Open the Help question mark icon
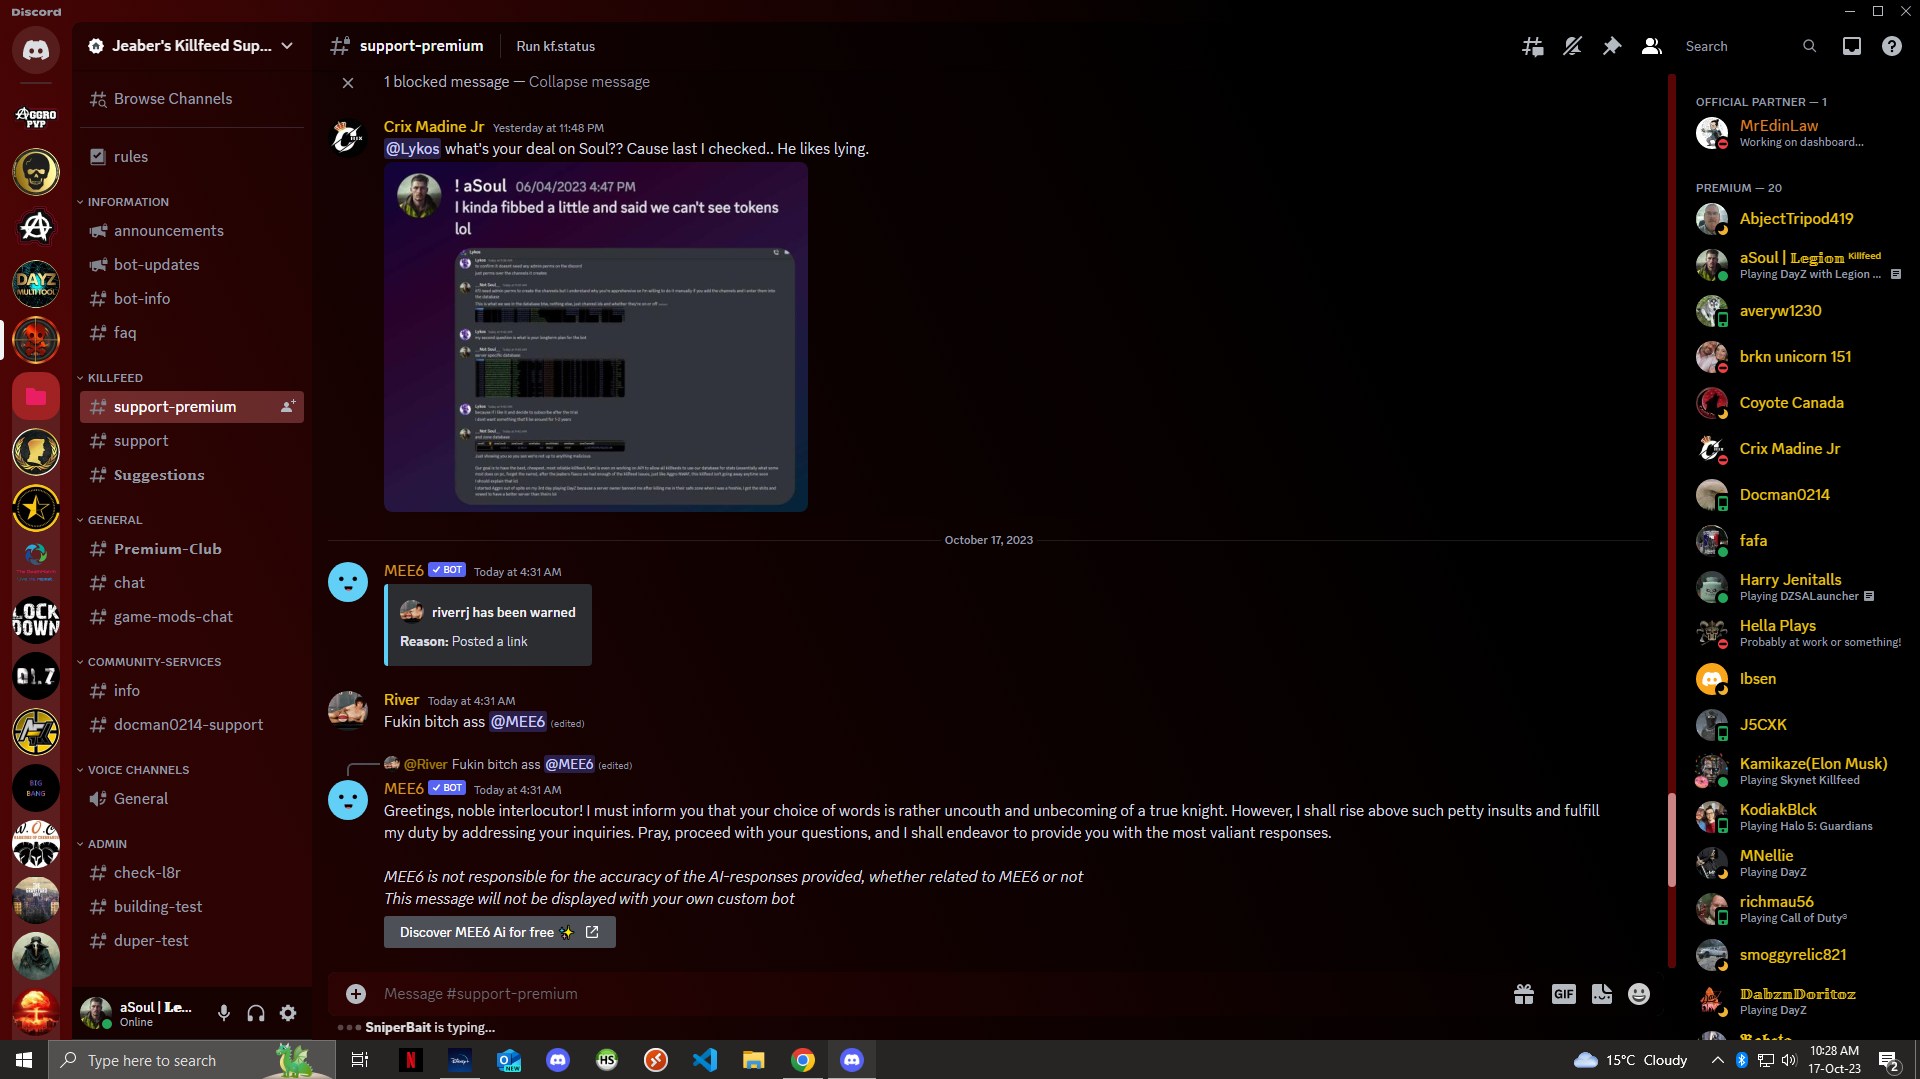1920x1079 pixels. click(1891, 46)
